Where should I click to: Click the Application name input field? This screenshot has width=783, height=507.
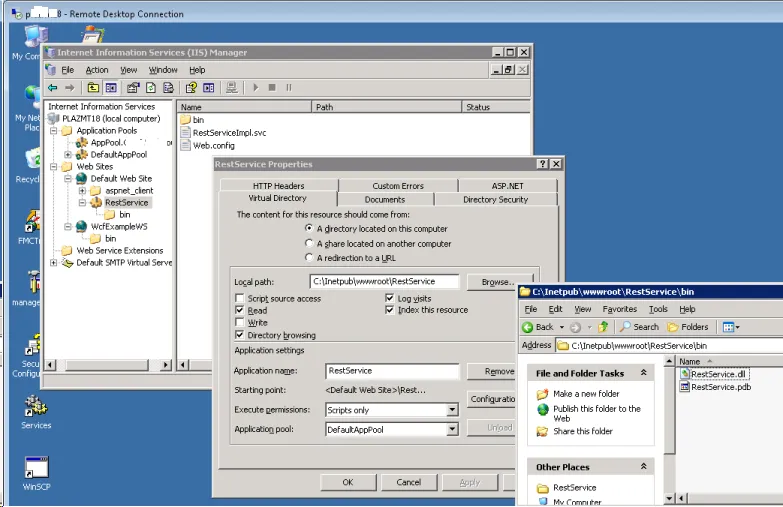coord(392,371)
